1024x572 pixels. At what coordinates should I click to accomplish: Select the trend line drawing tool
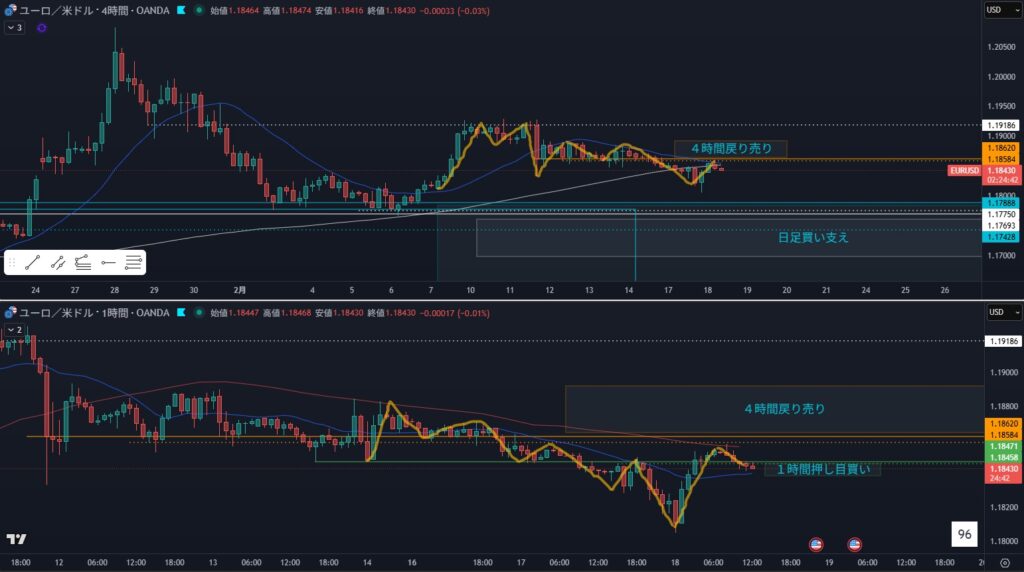point(32,263)
